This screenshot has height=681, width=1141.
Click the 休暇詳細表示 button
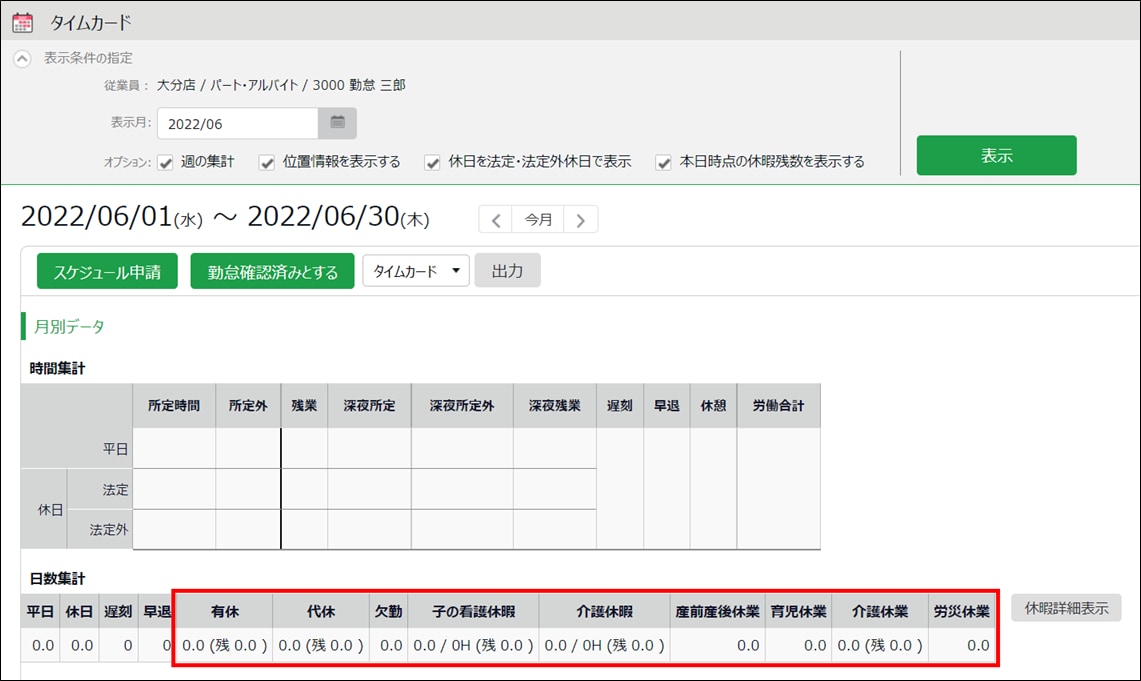[1066, 608]
